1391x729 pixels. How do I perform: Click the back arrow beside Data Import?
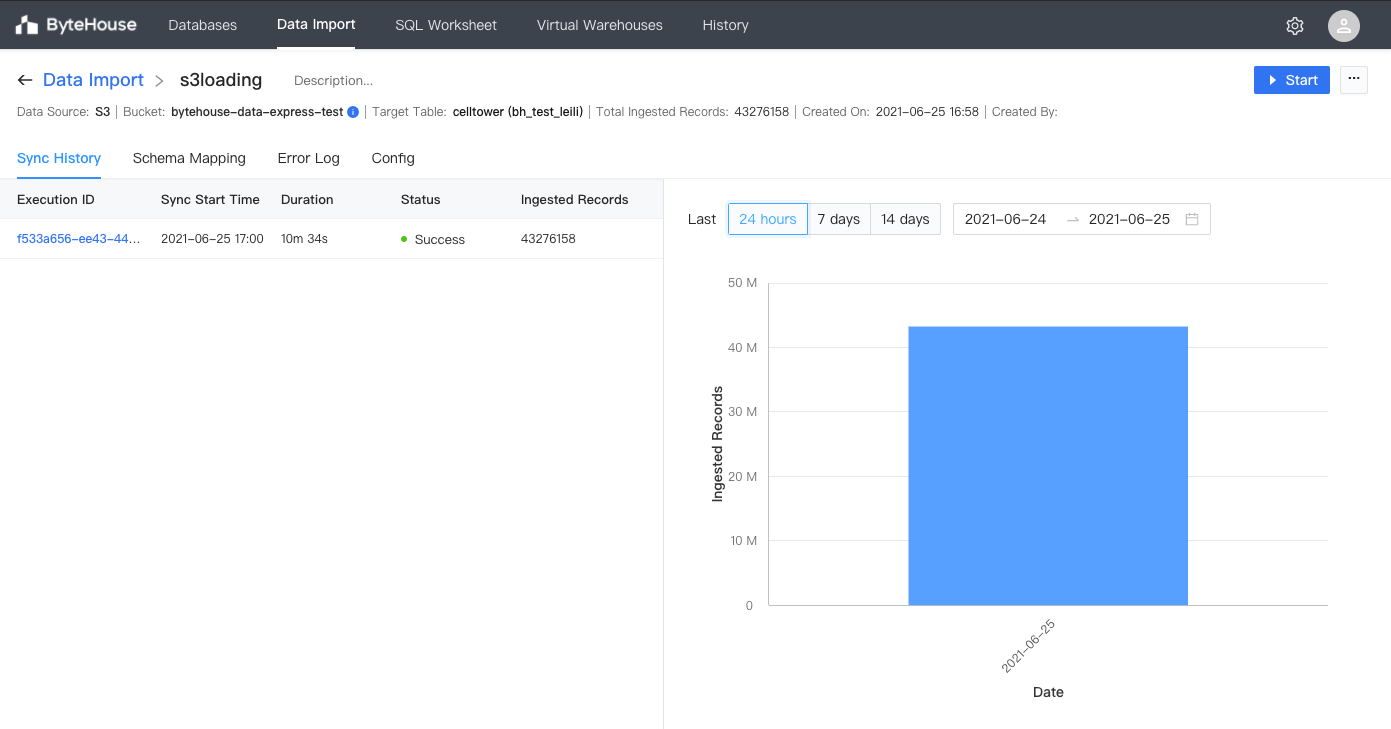pyautogui.click(x=25, y=80)
